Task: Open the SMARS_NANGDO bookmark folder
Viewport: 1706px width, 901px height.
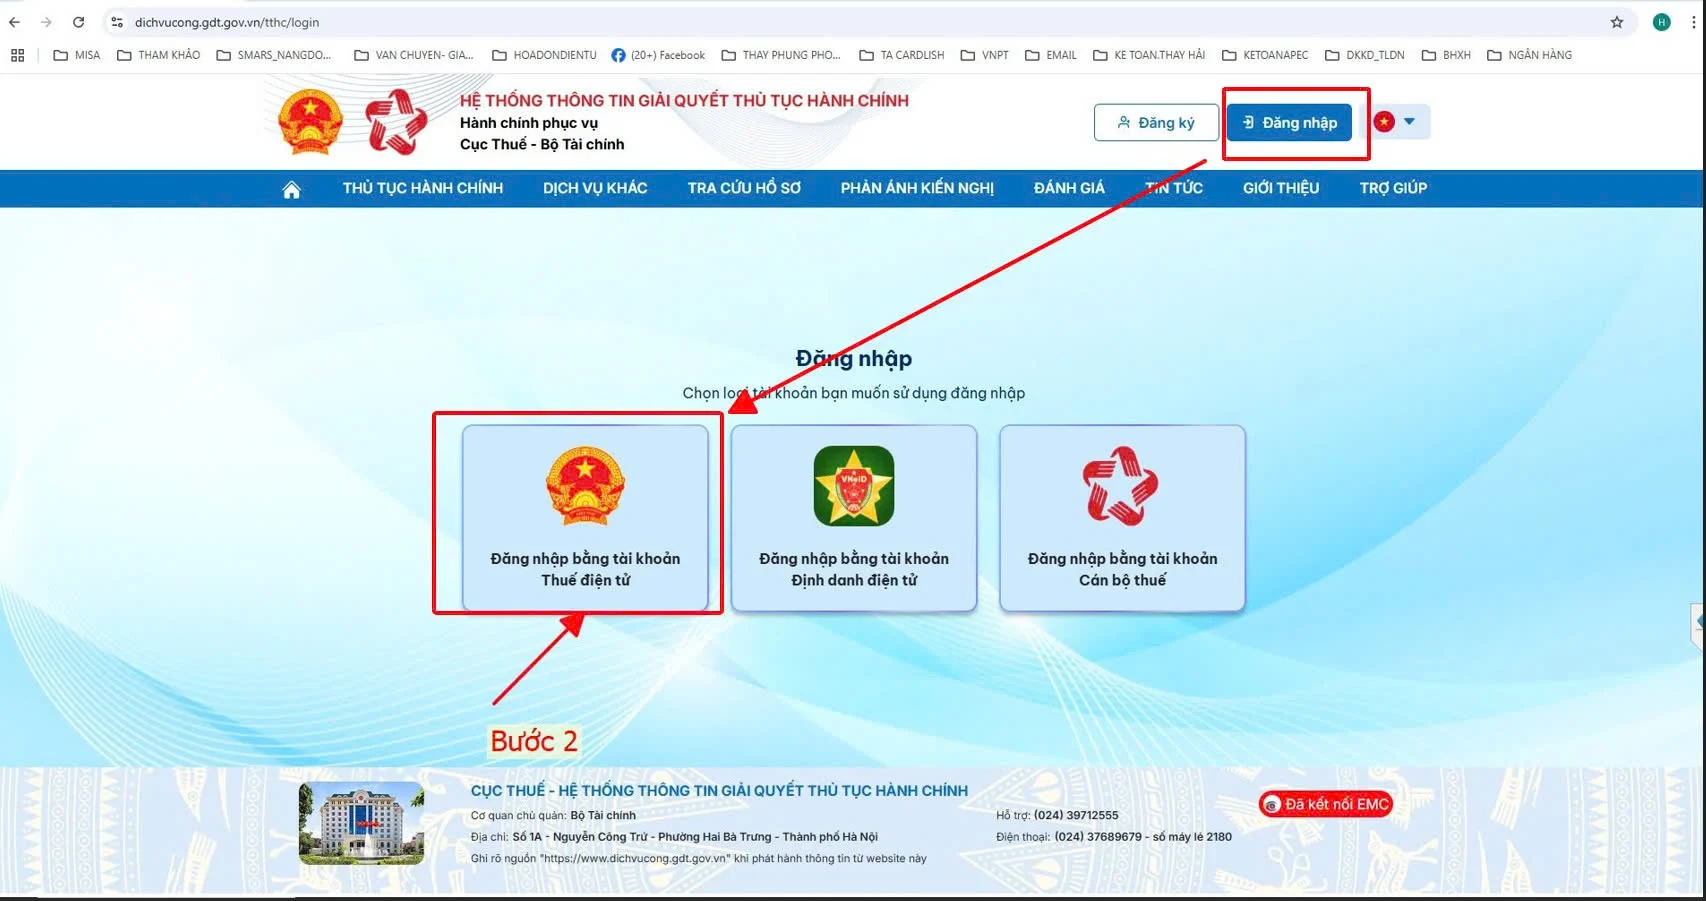Action: click(273, 55)
